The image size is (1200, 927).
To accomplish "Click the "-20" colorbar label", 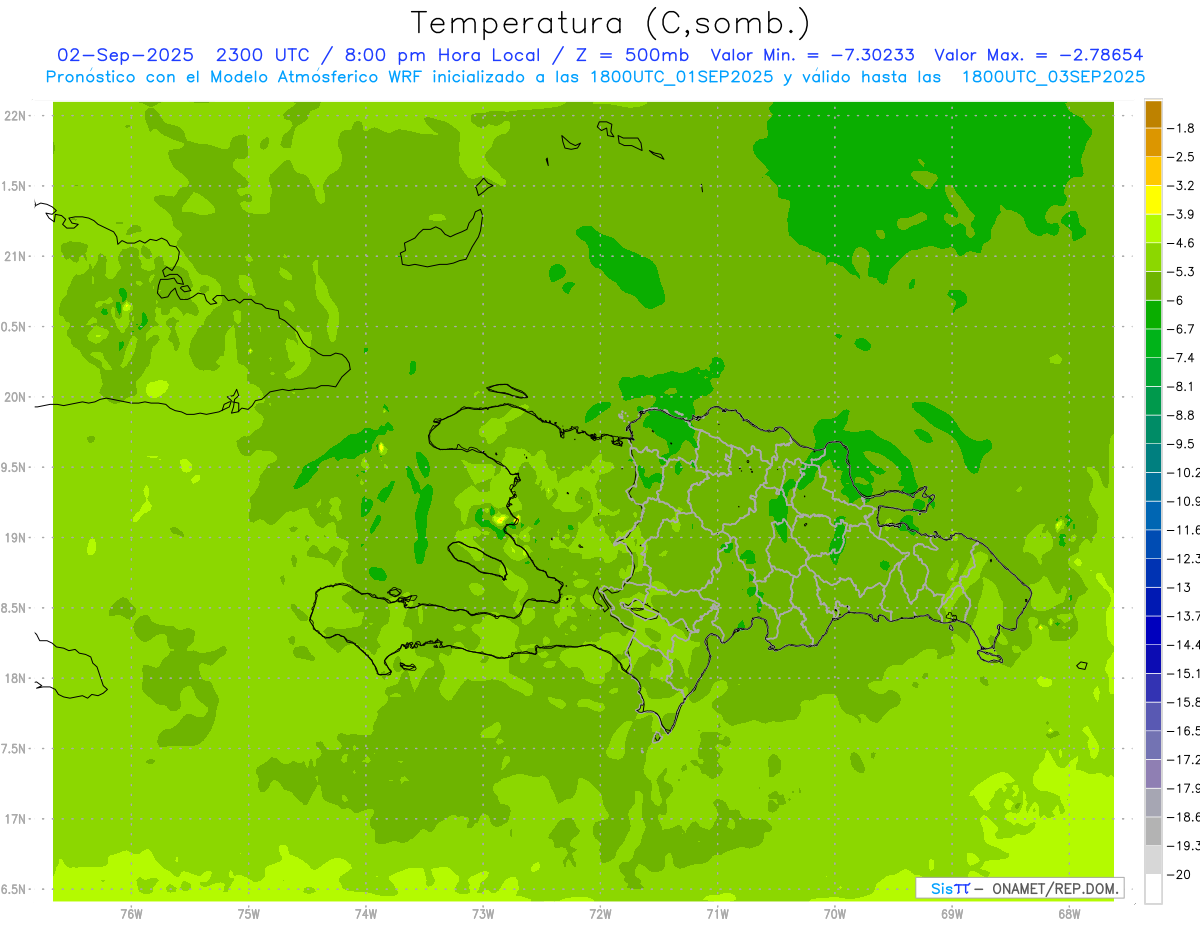I will pyautogui.click(x=1179, y=874).
